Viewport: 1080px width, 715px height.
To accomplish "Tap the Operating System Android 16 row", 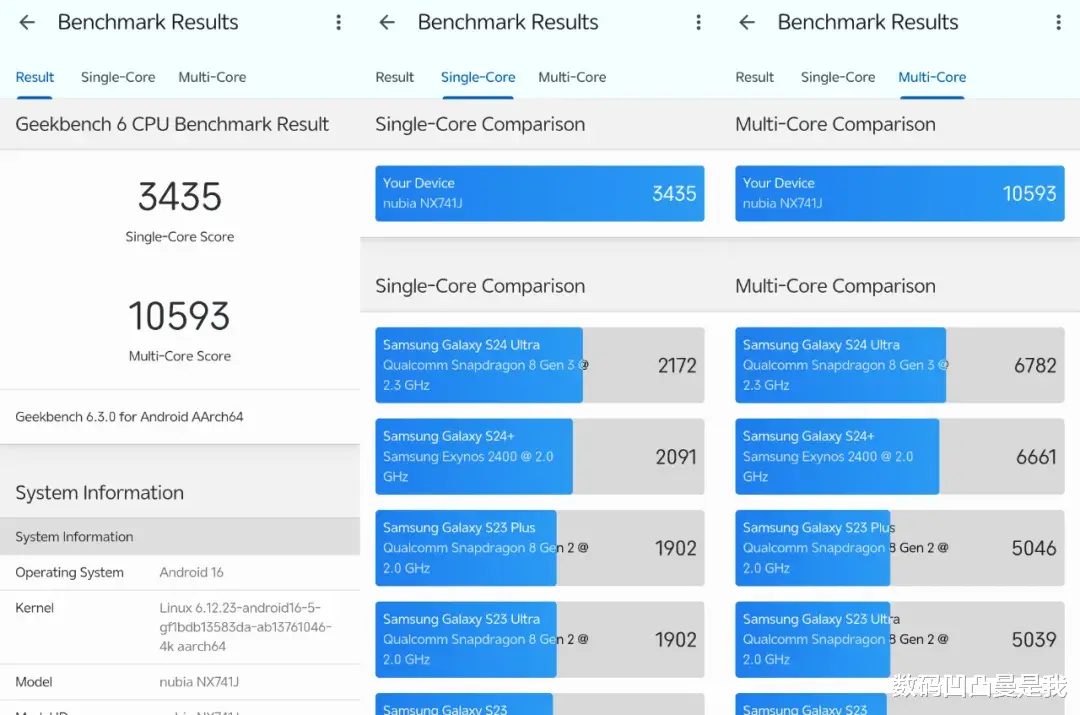I will [x=180, y=573].
